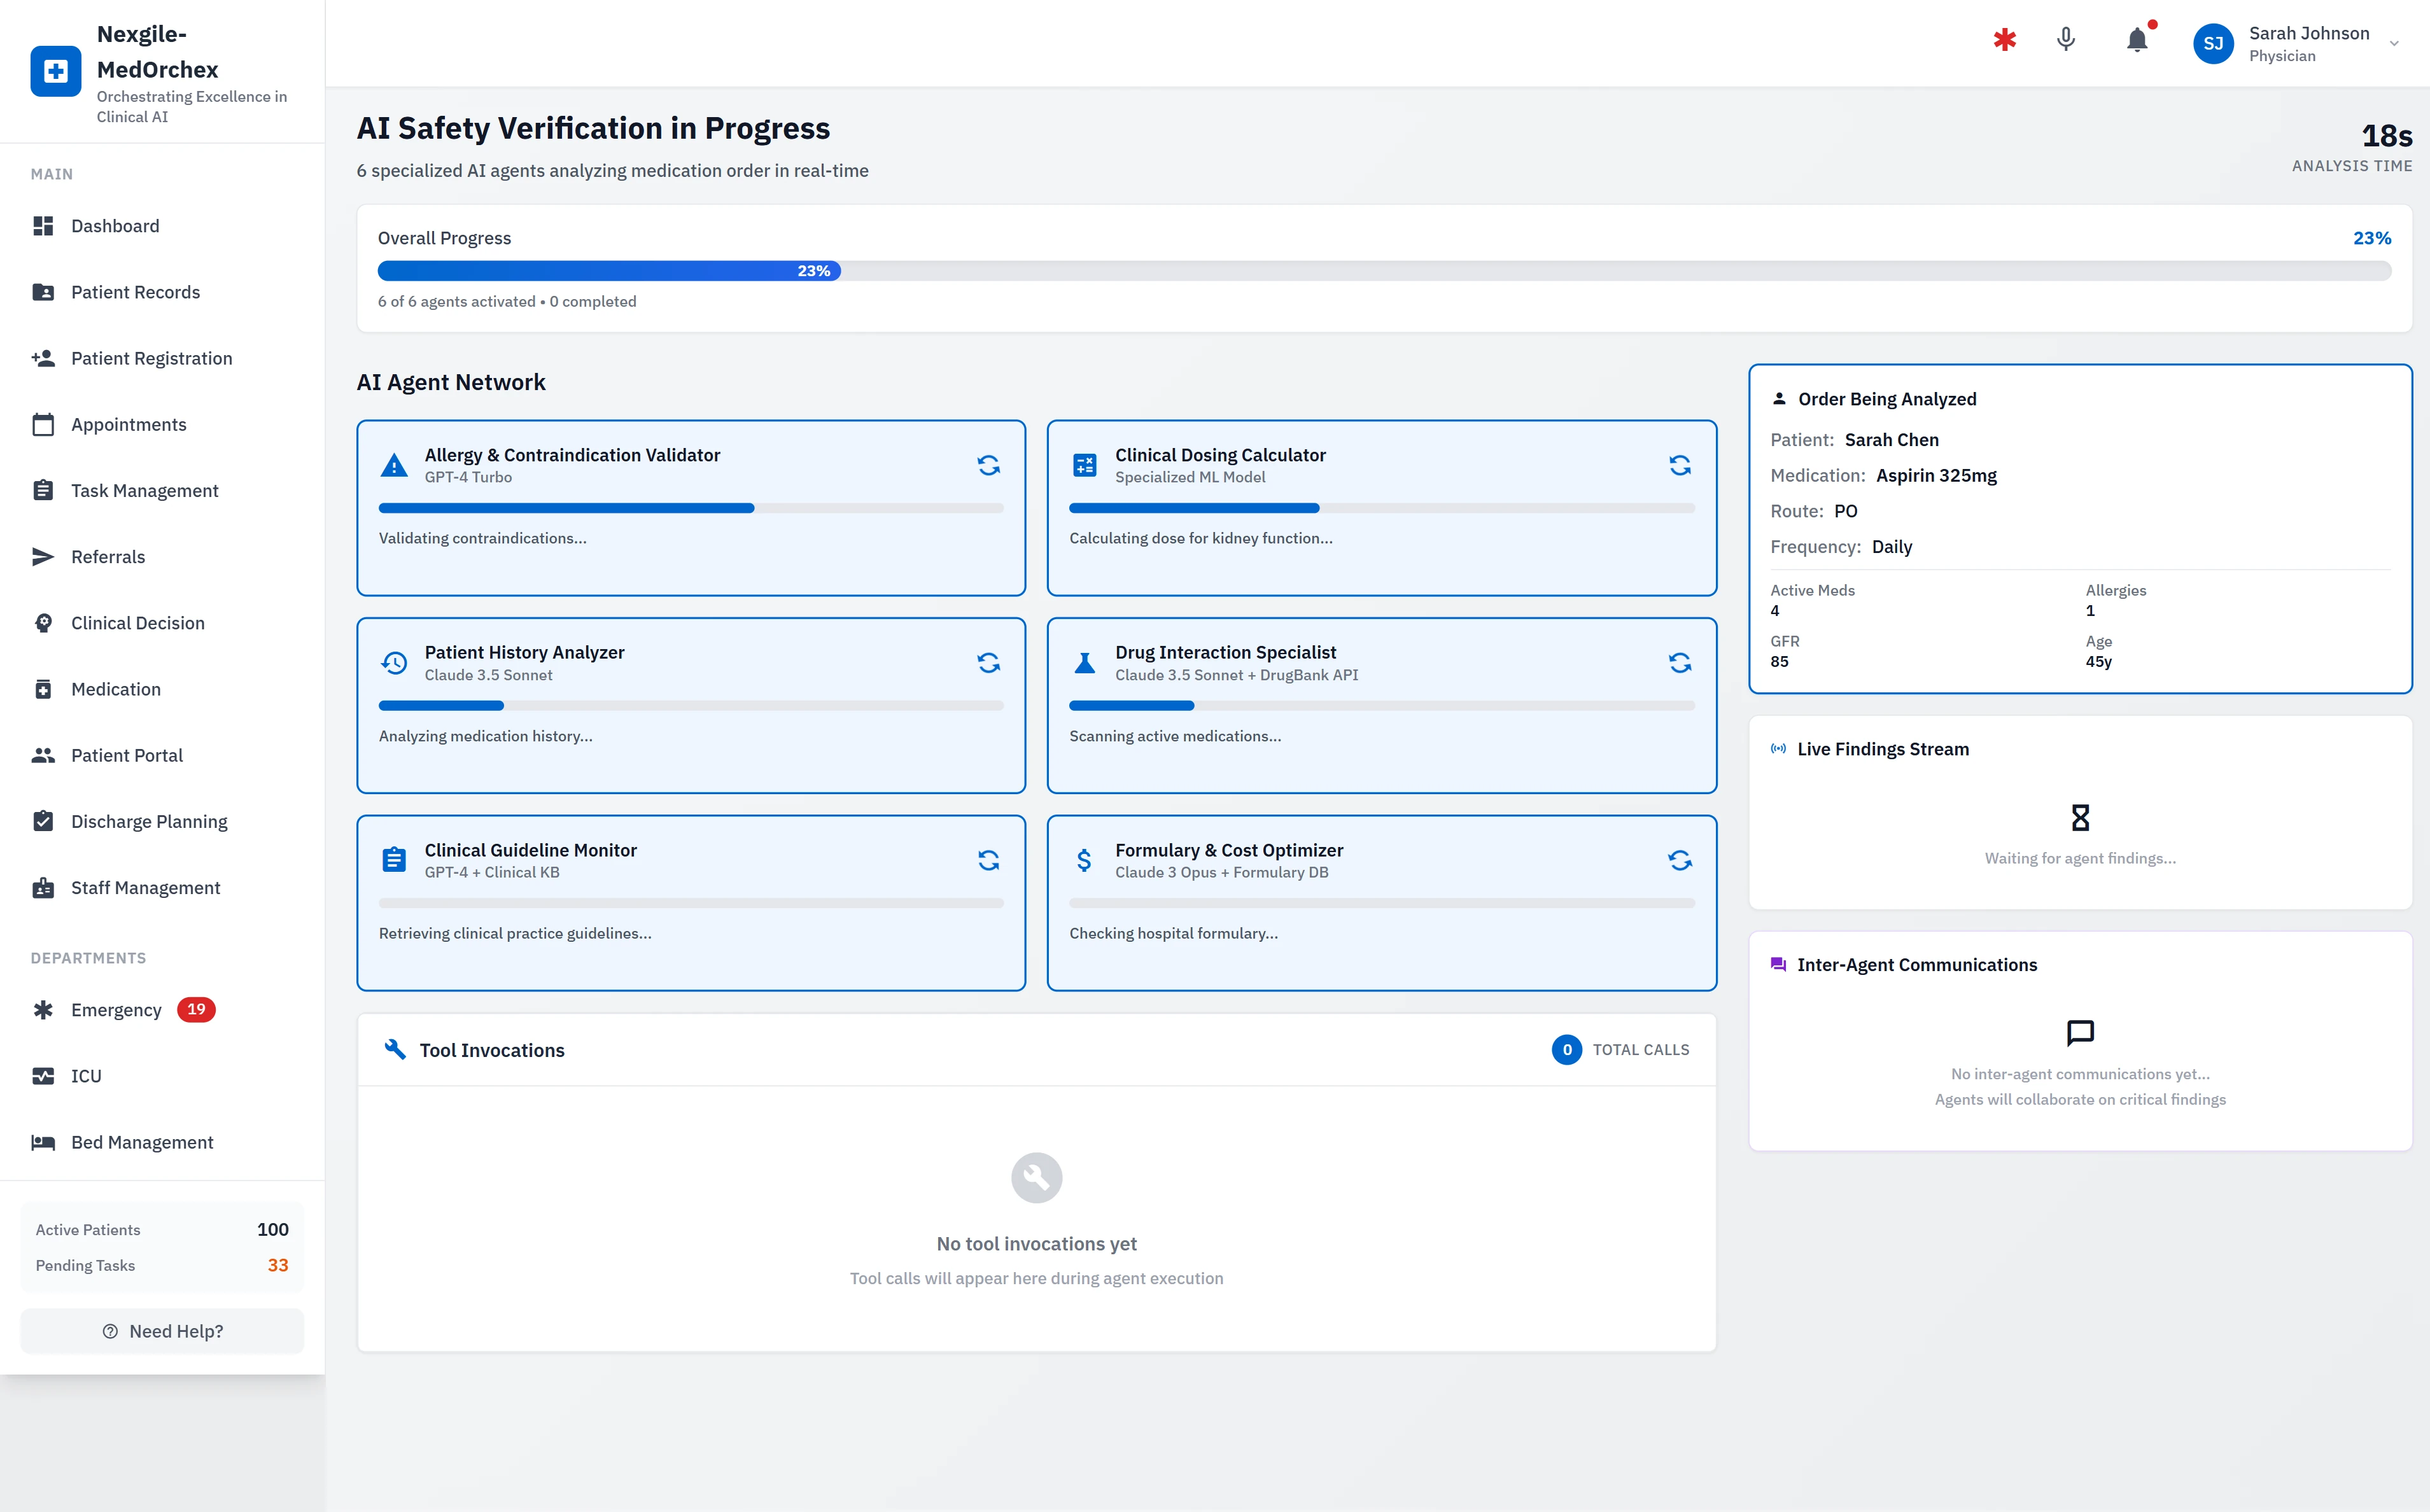This screenshot has width=2430, height=1512.
Task: Switch to the Dashboard section
Action: tap(115, 226)
